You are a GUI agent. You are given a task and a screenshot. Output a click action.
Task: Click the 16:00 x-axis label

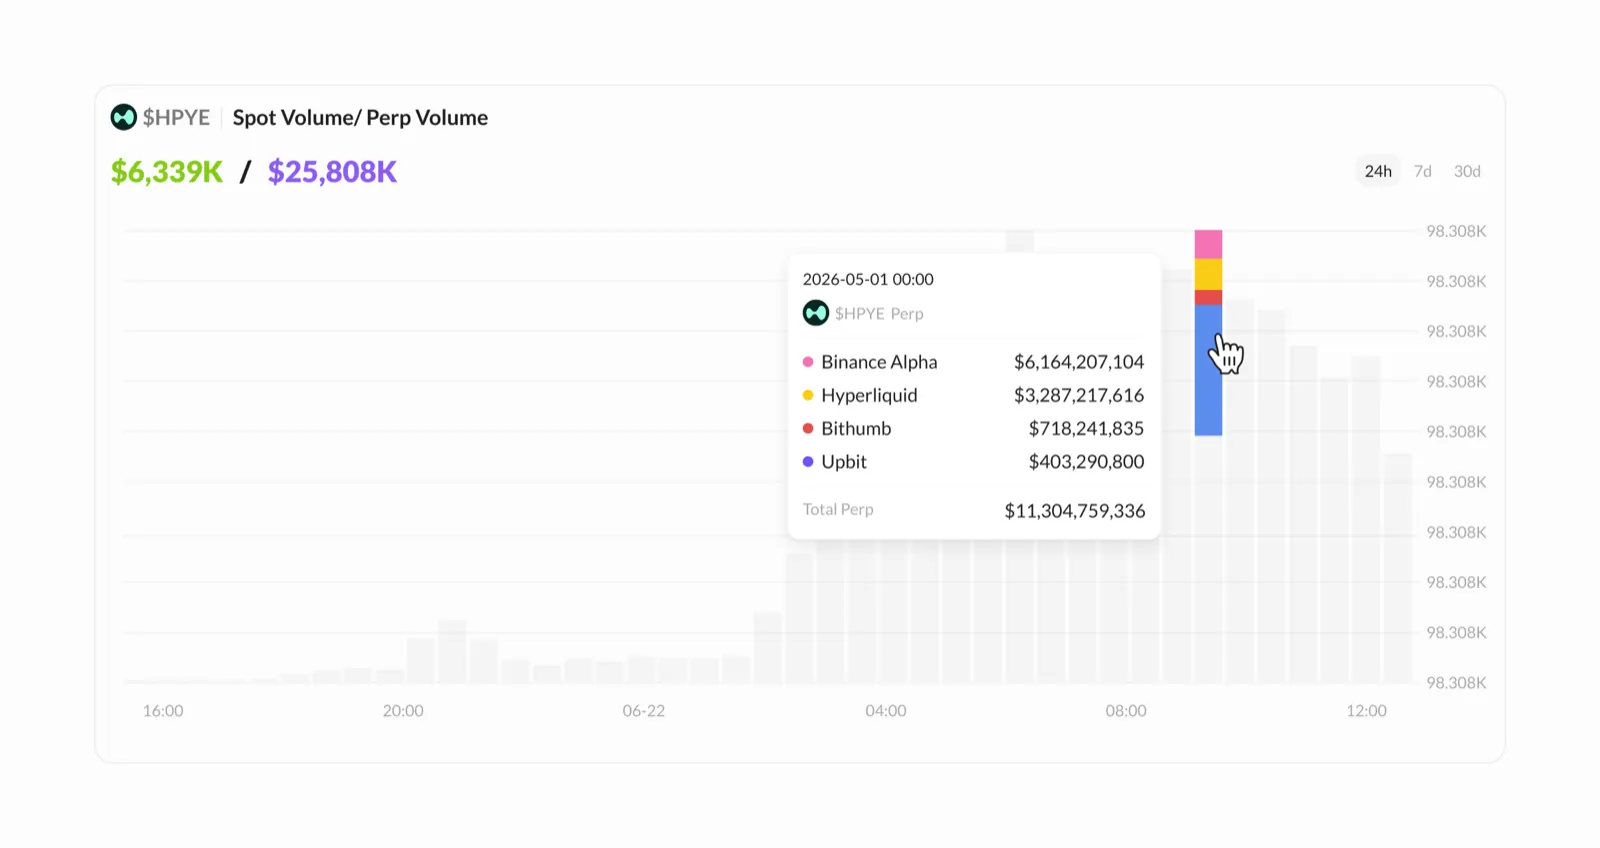point(163,711)
